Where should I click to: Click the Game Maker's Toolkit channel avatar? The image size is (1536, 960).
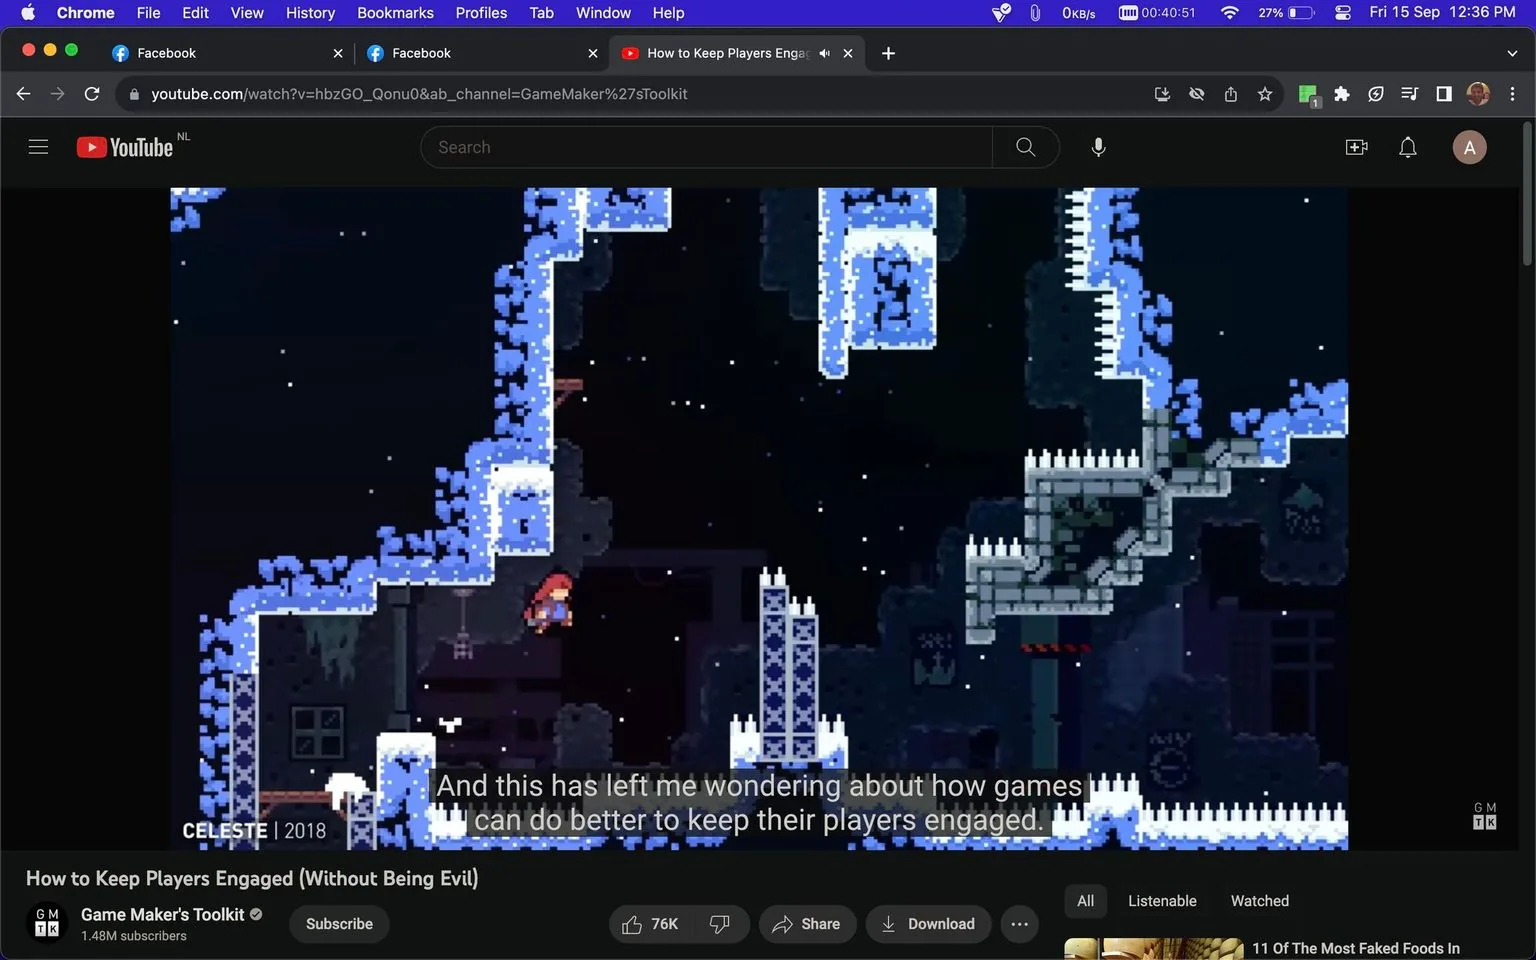46,923
